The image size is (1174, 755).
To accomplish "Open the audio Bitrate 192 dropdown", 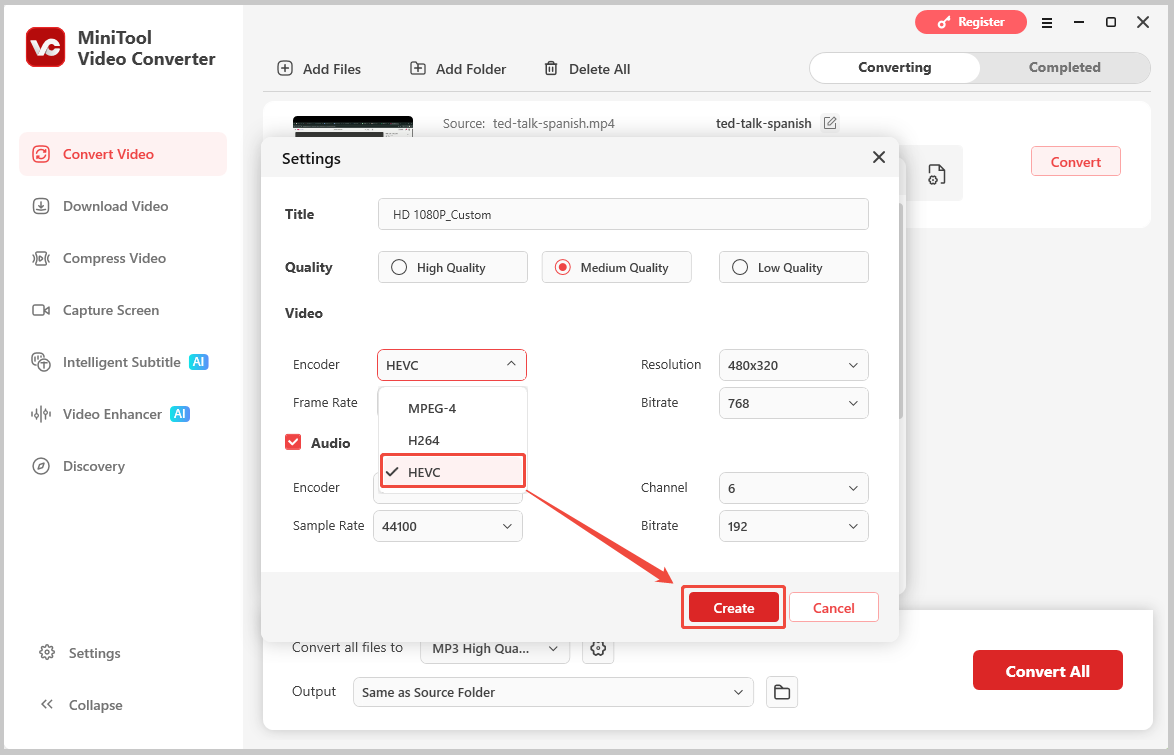I will pos(794,526).
